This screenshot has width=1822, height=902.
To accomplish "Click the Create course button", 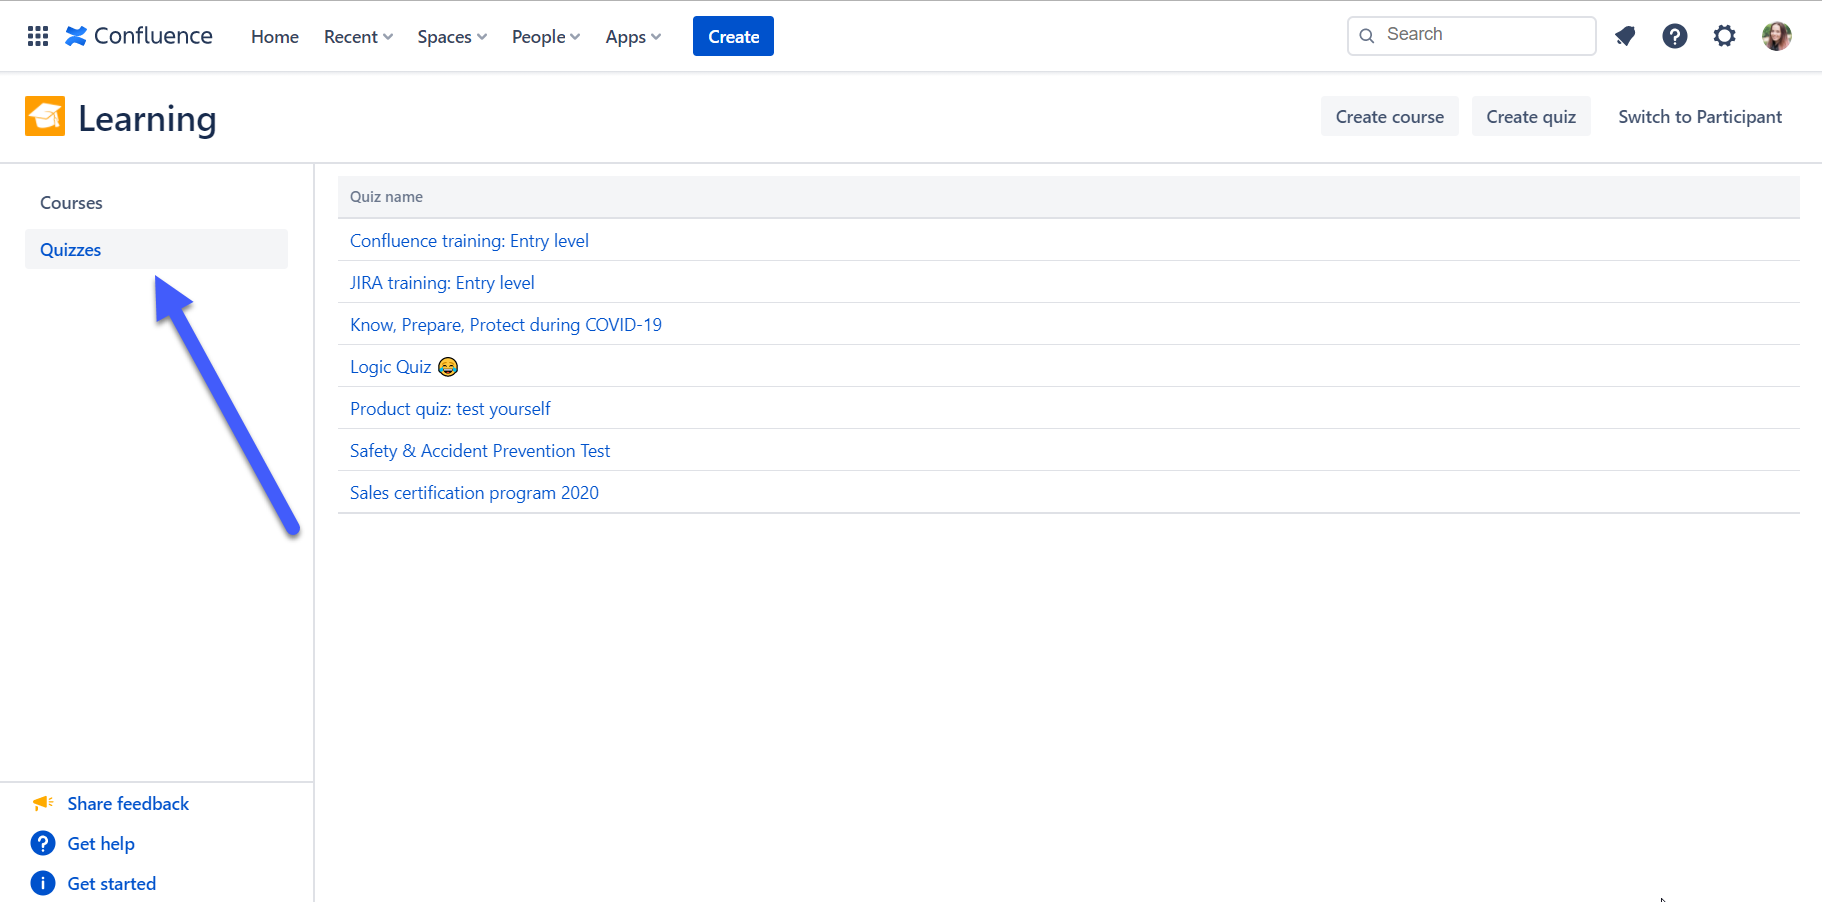I will (x=1389, y=116).
